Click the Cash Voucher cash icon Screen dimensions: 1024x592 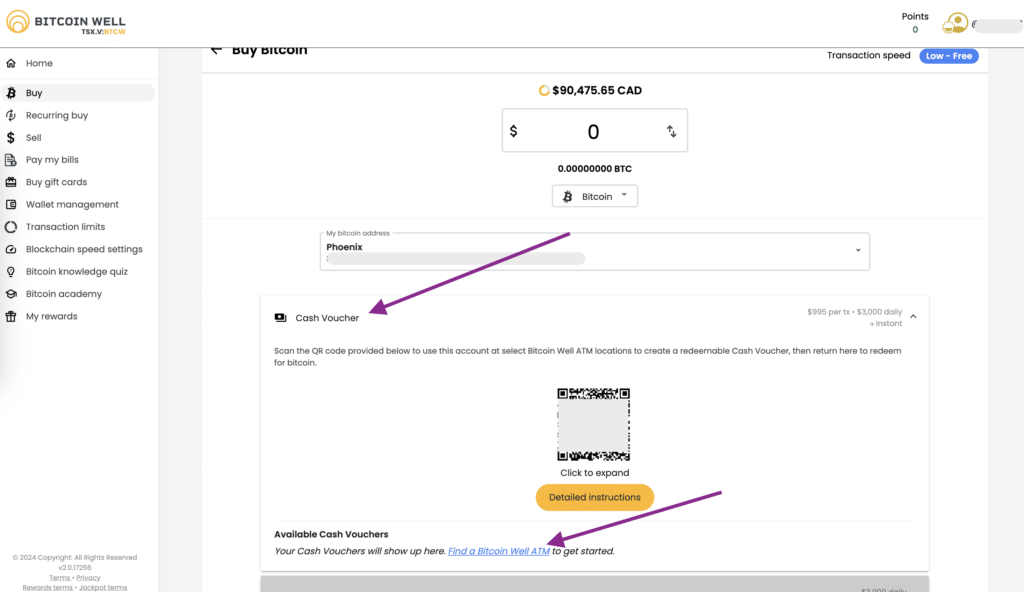(x=280, y=318)
